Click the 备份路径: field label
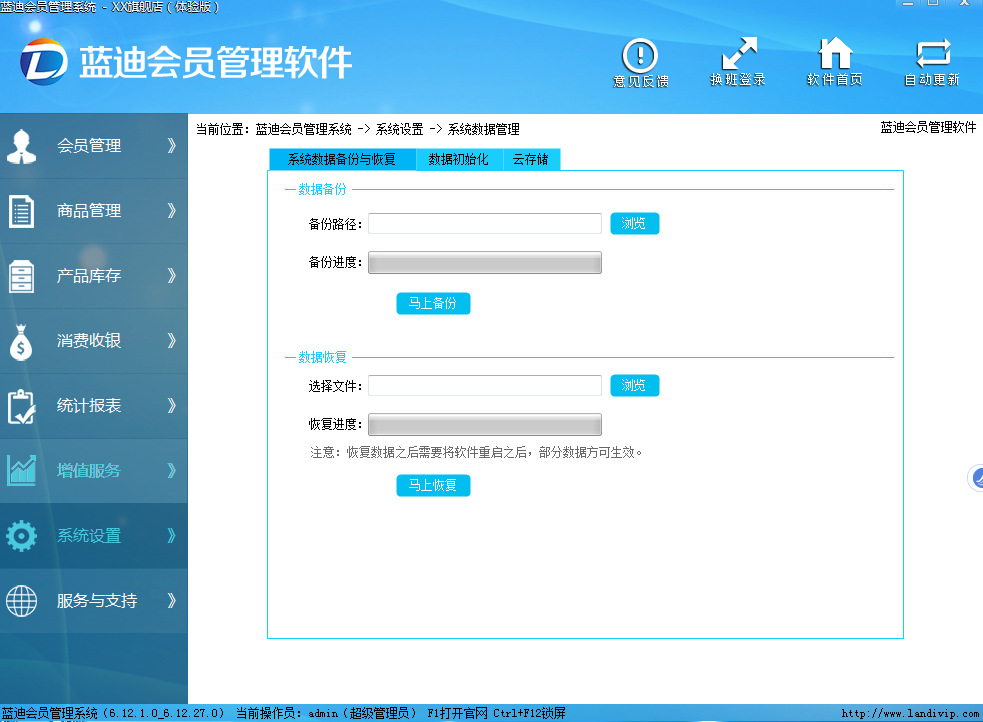Image resolution: width=983 pixels, height=722 pixels. [335, 224]
